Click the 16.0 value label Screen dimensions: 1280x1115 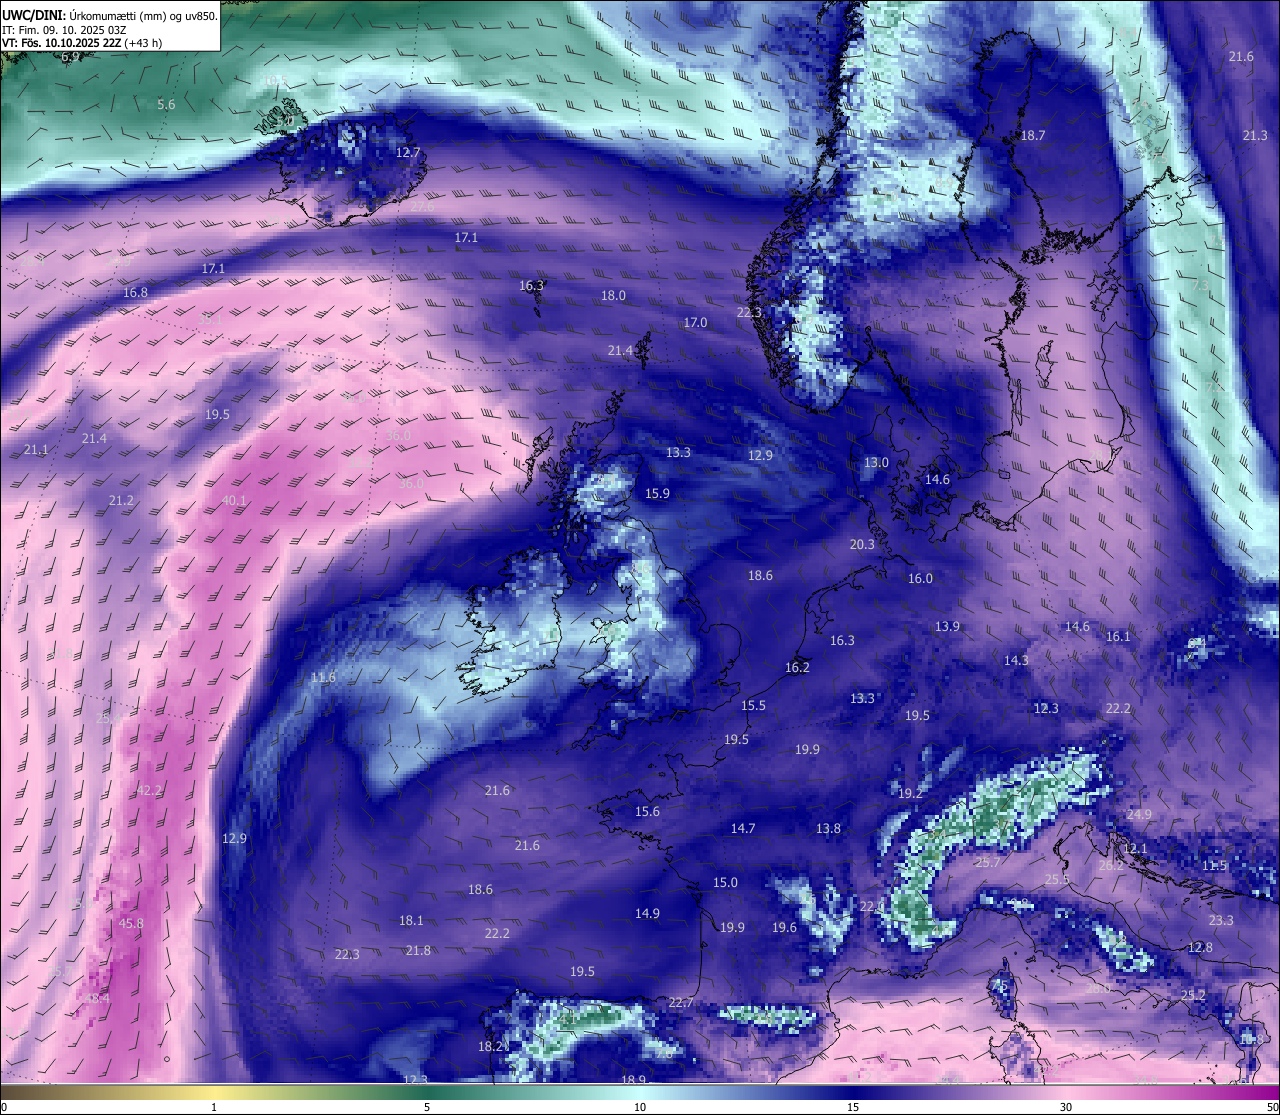[x=920, y=579]
